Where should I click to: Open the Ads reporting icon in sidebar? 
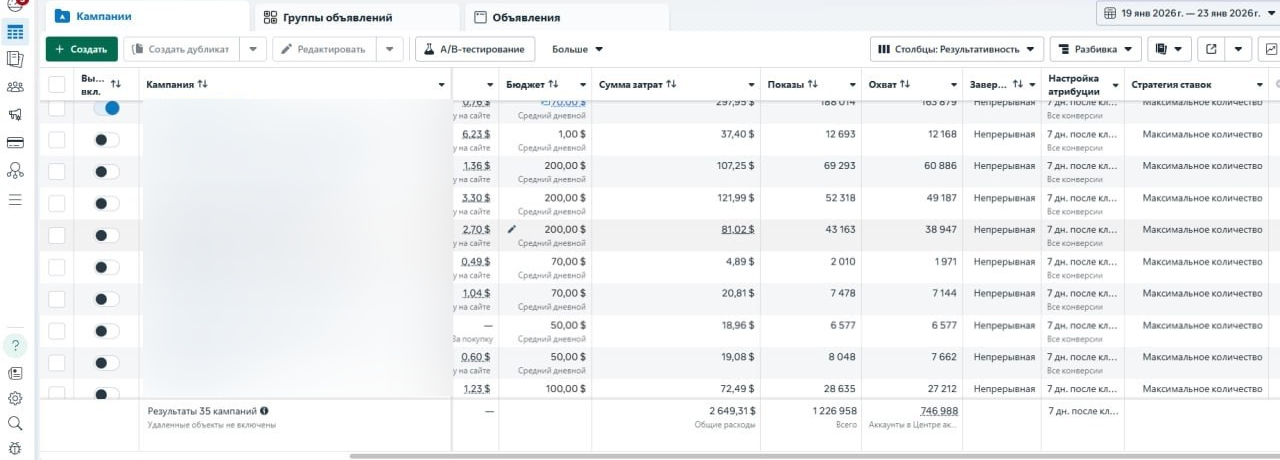pos(15,59)
